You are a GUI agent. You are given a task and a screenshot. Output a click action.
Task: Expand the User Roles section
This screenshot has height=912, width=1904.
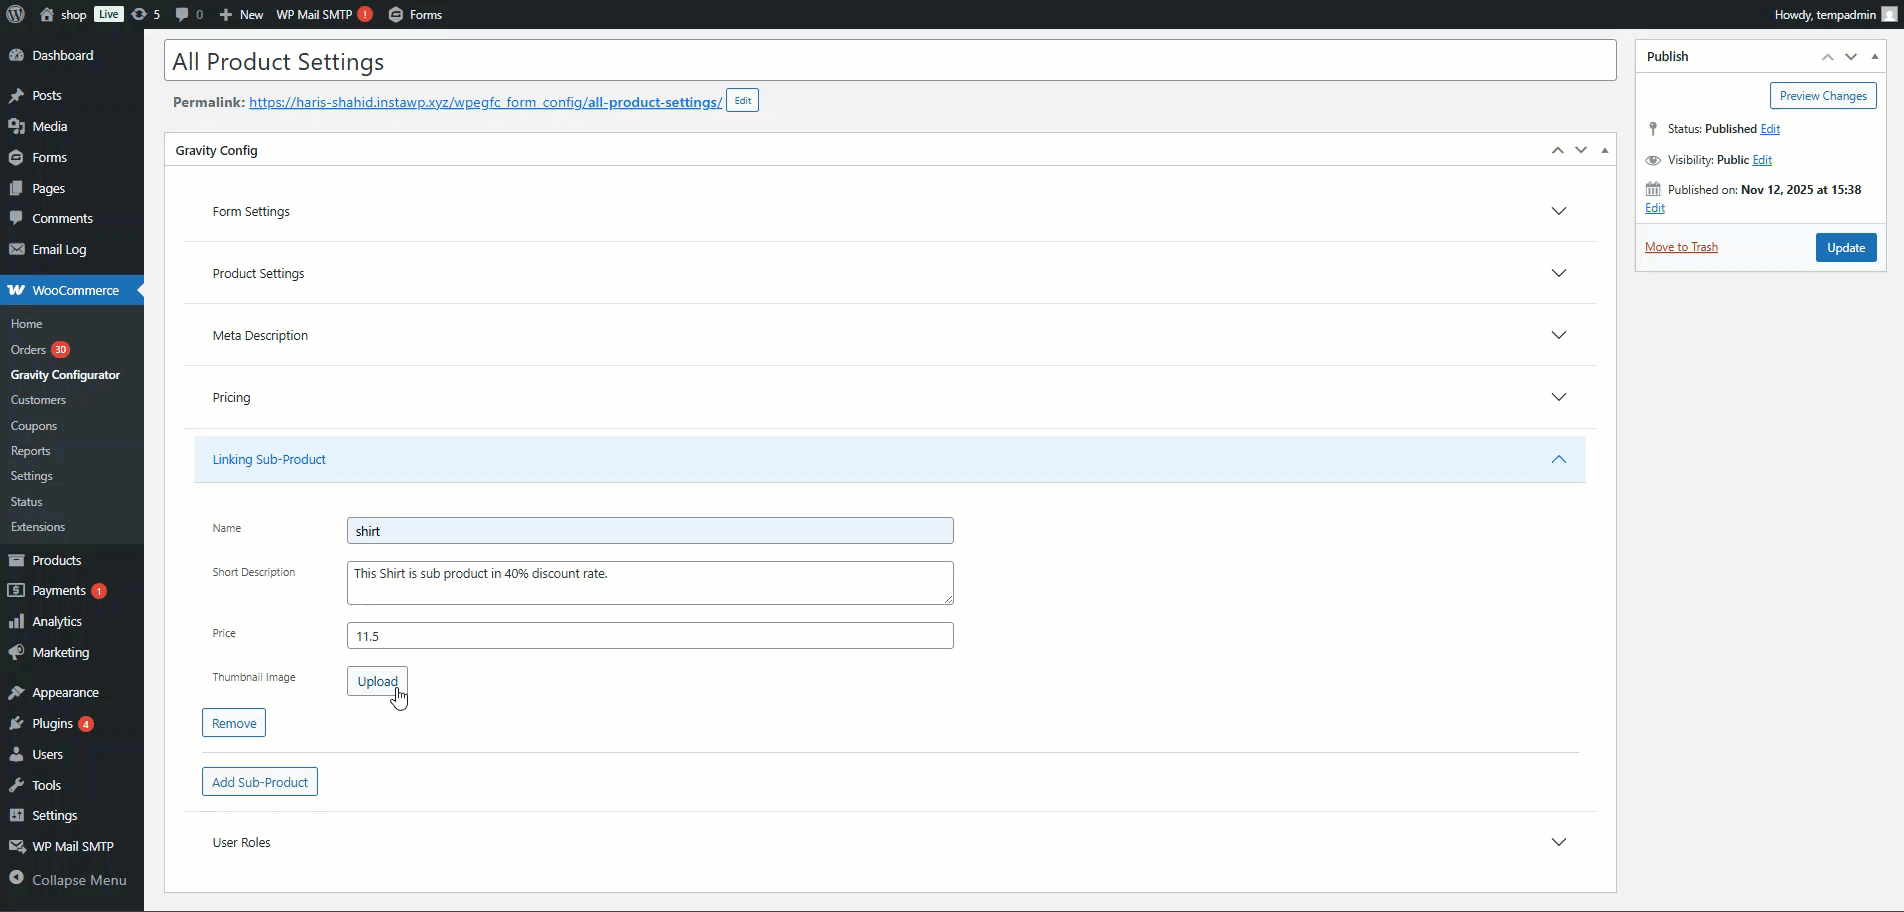1558,842
